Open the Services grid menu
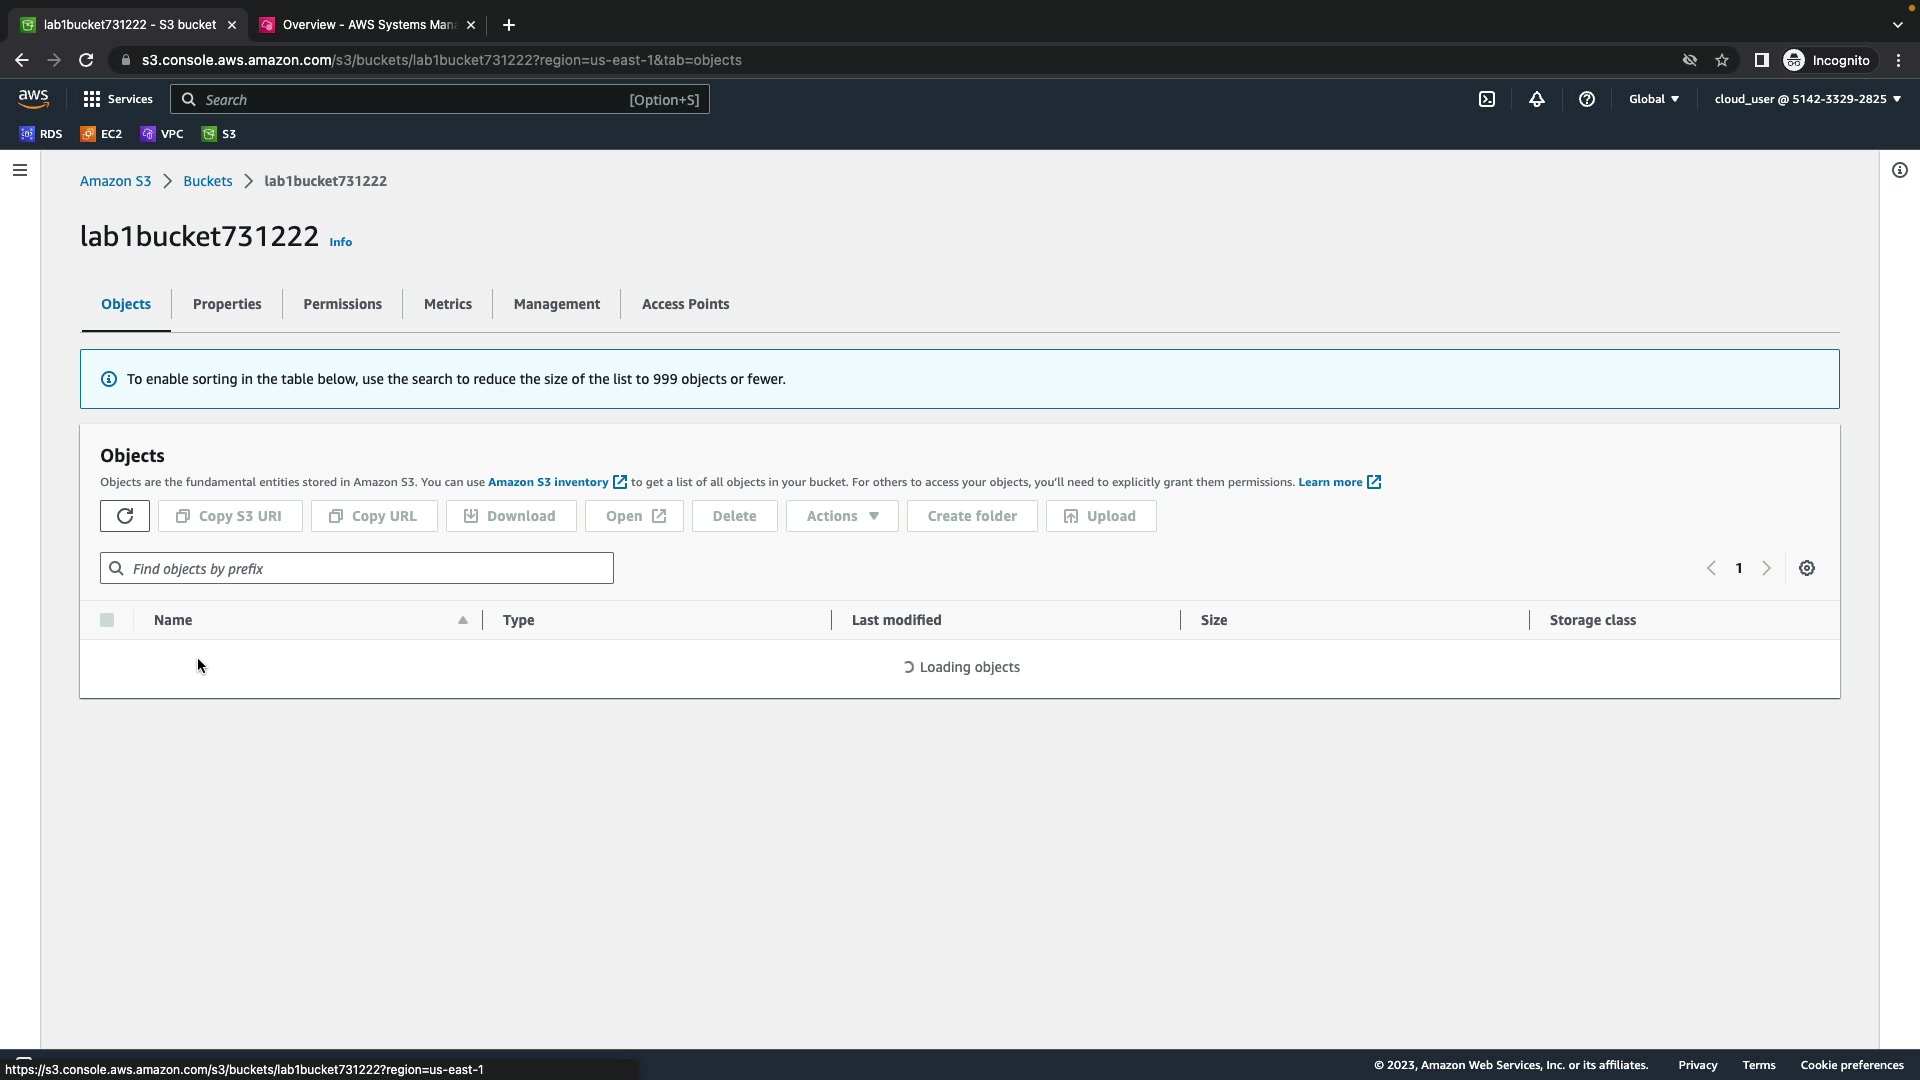 point(117,99)
